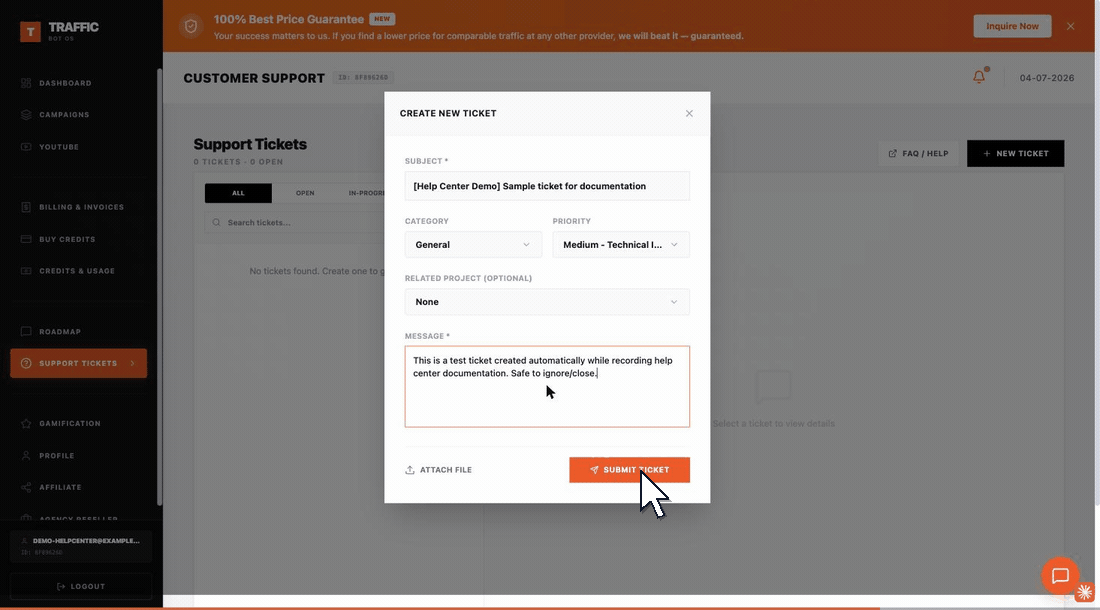Open Buy Credits menu item

coord(67,239)
